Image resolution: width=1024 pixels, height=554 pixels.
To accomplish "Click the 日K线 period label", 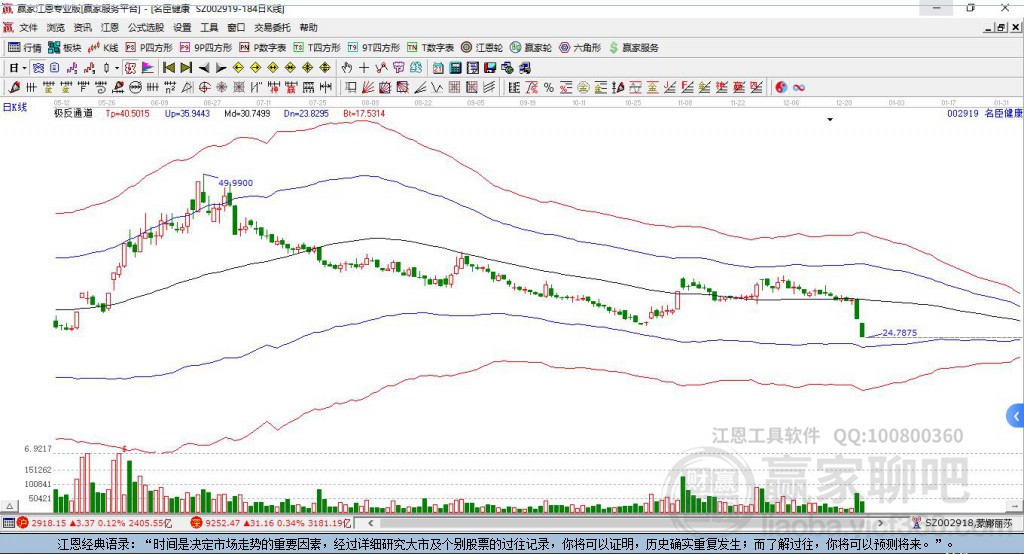I will (x=14, y=107).
